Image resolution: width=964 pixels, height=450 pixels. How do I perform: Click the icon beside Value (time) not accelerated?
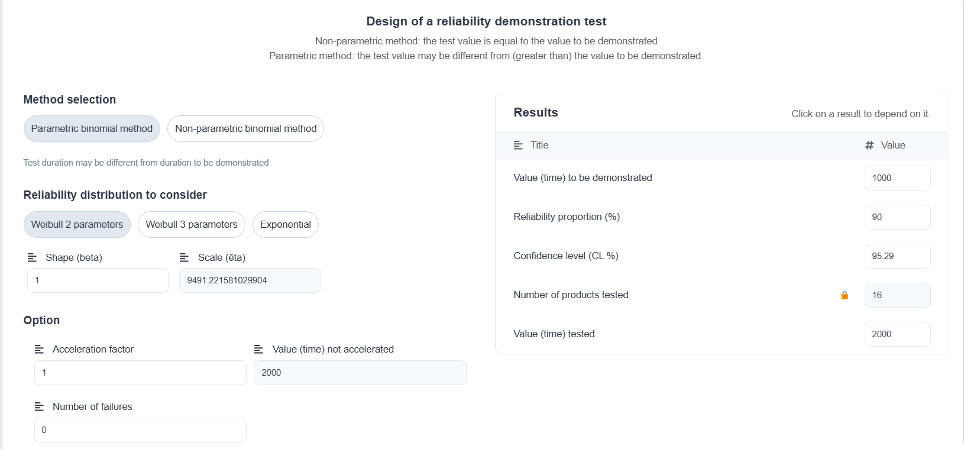259,349
